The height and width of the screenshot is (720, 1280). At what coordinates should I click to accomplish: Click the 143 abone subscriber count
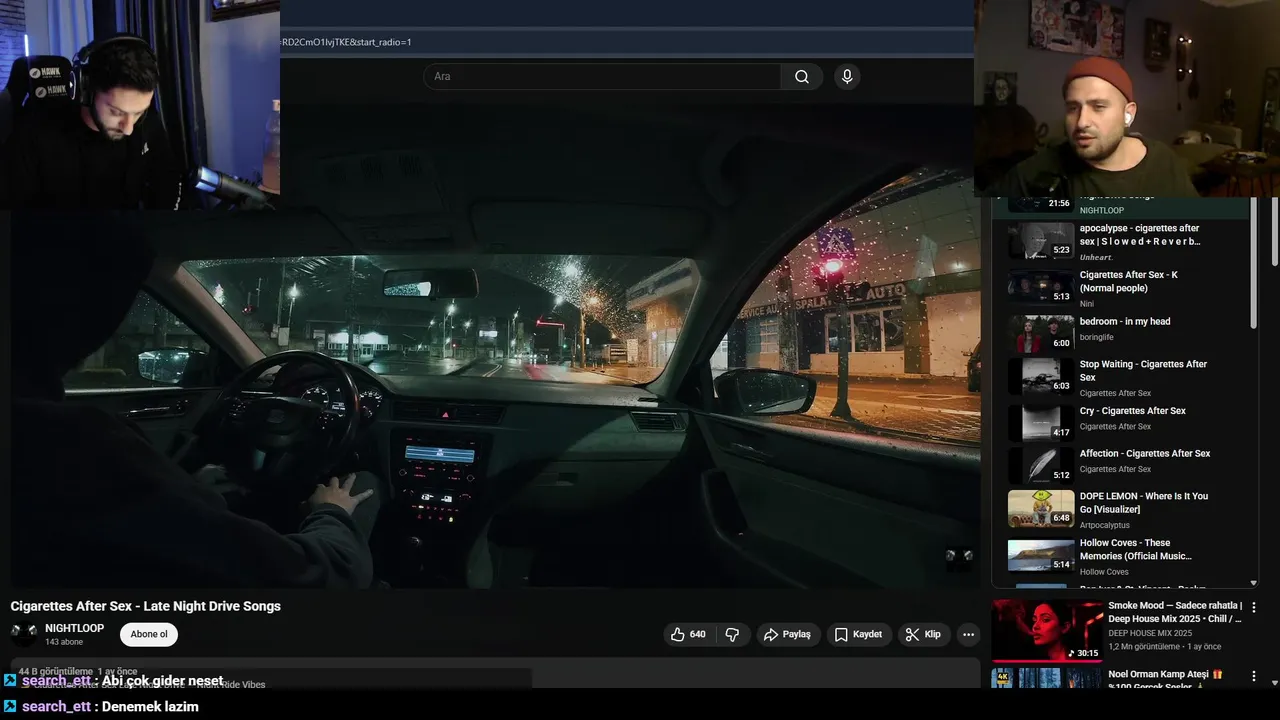(64, 642)
